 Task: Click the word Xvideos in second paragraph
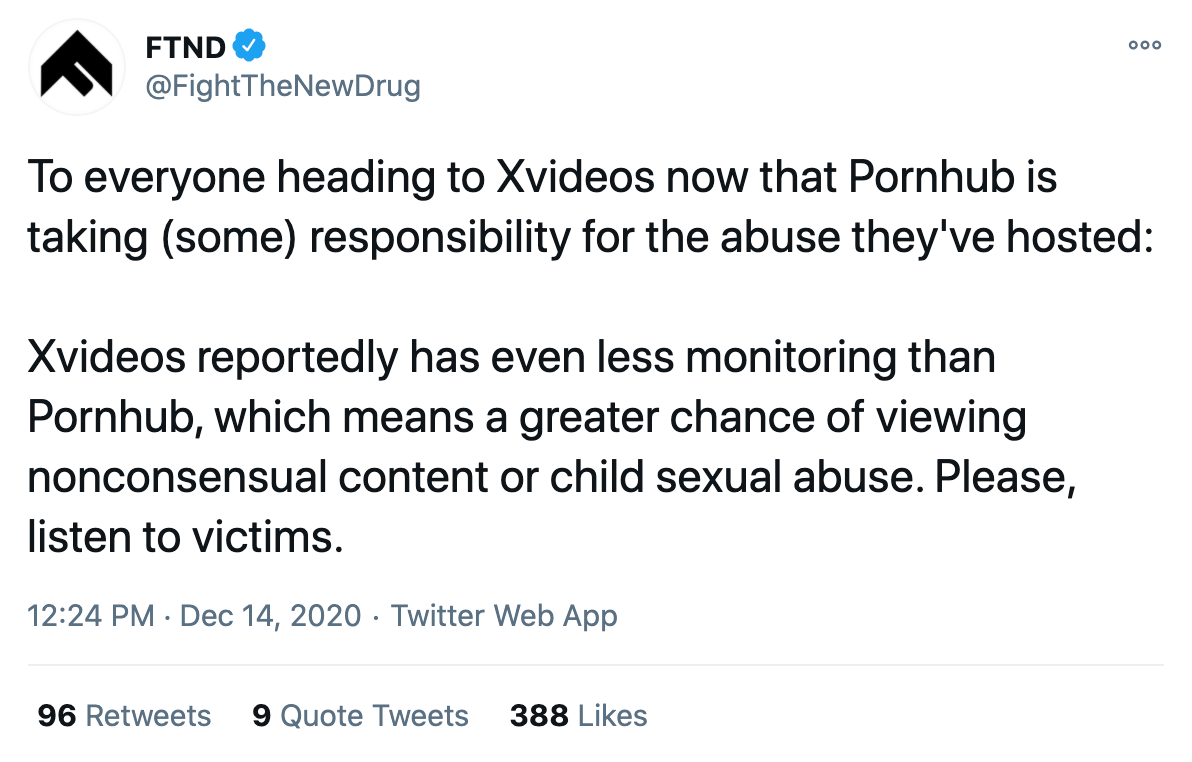pyautogui.click(x=106, y=357)
